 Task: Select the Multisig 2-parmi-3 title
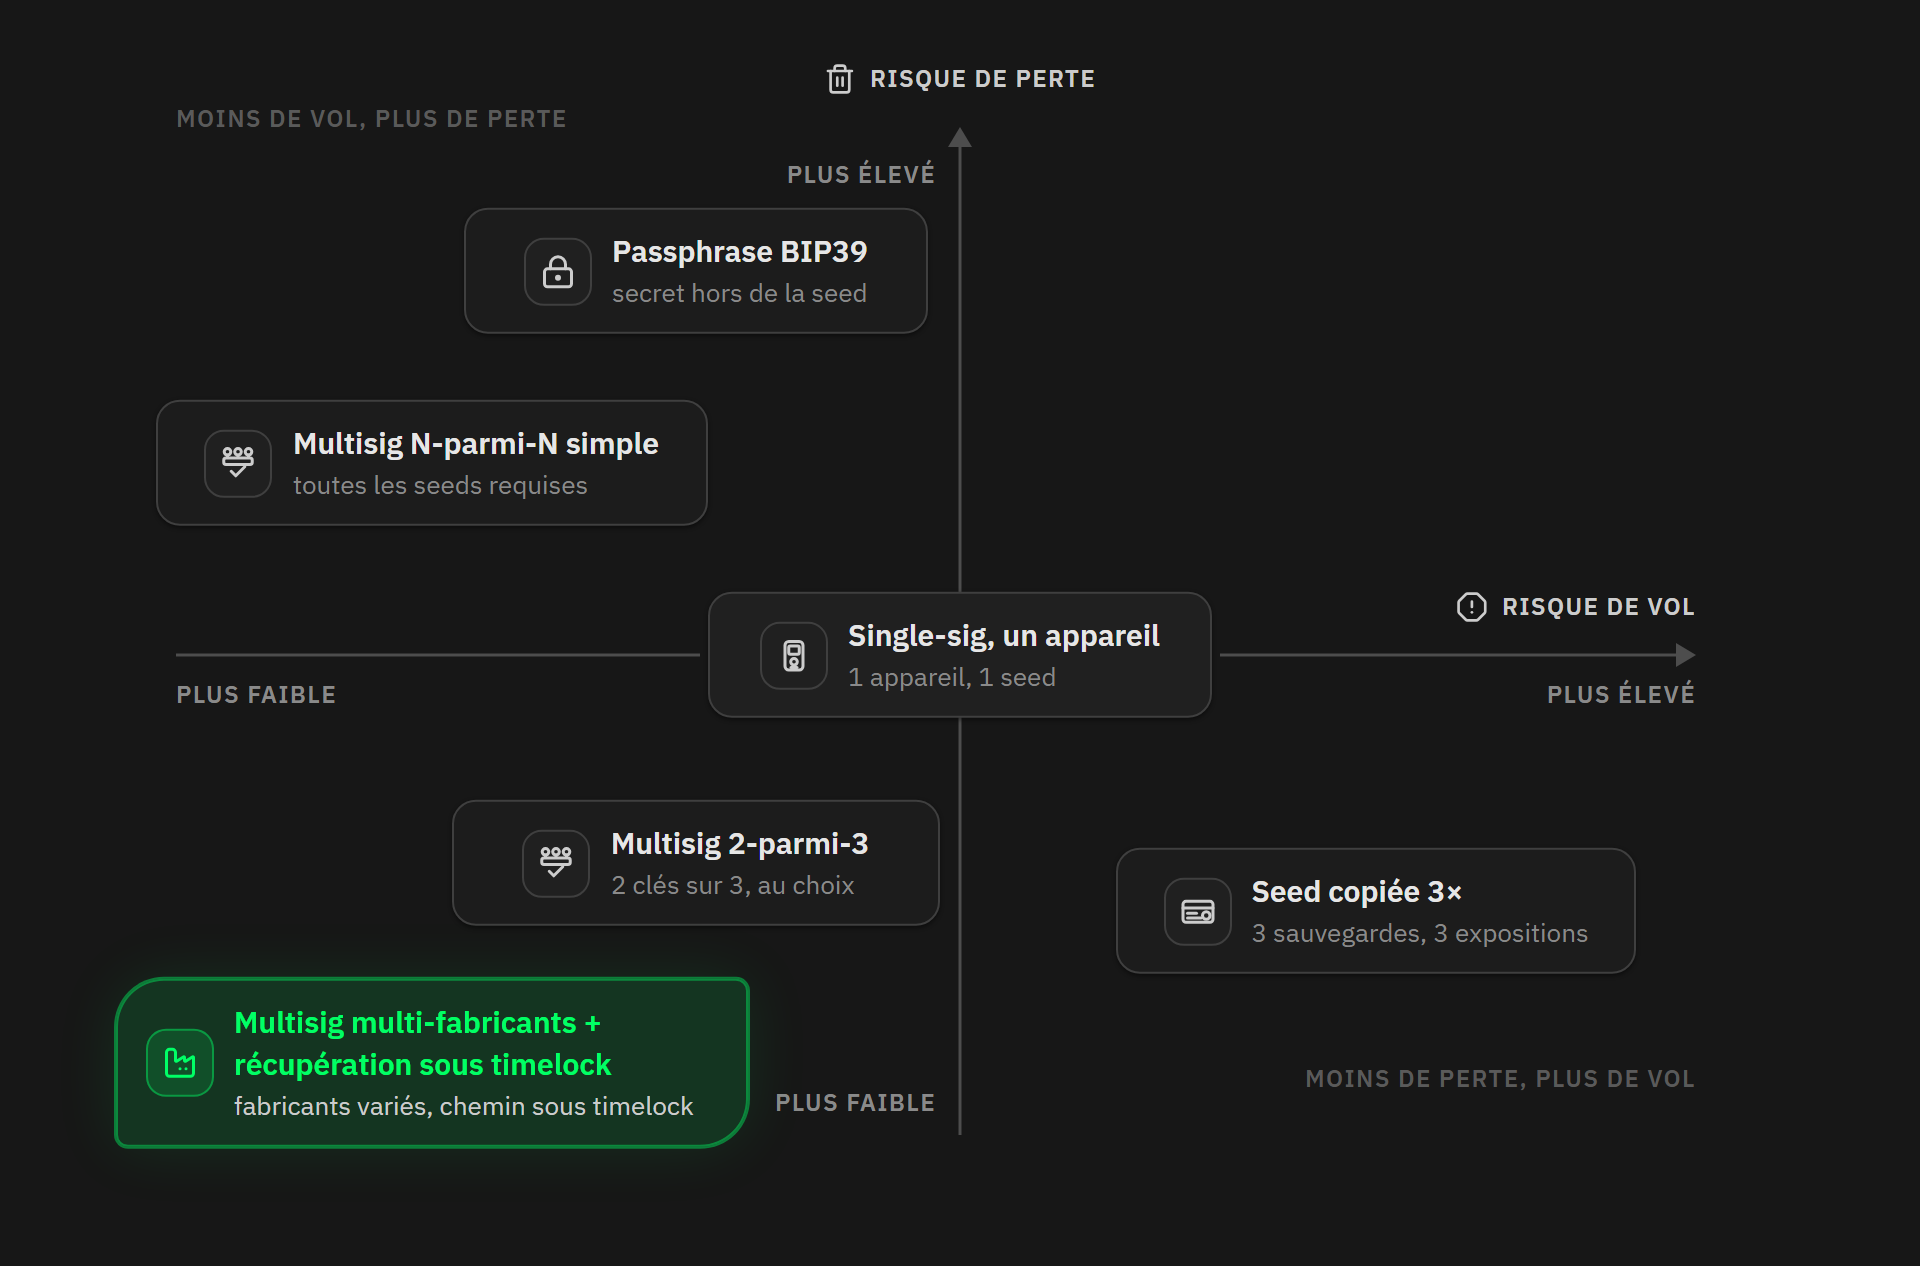click(740, 844)
